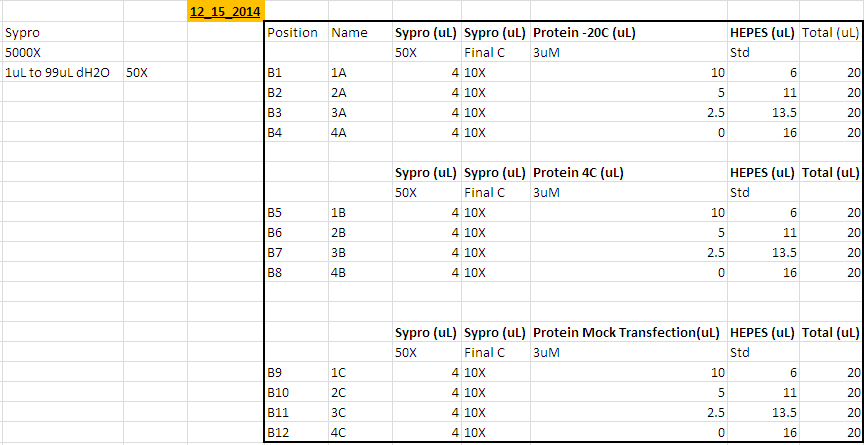Select the name cell 2C
Image resolution: width=864 pixels, height=445 pixels.
(x=339, y=392)
